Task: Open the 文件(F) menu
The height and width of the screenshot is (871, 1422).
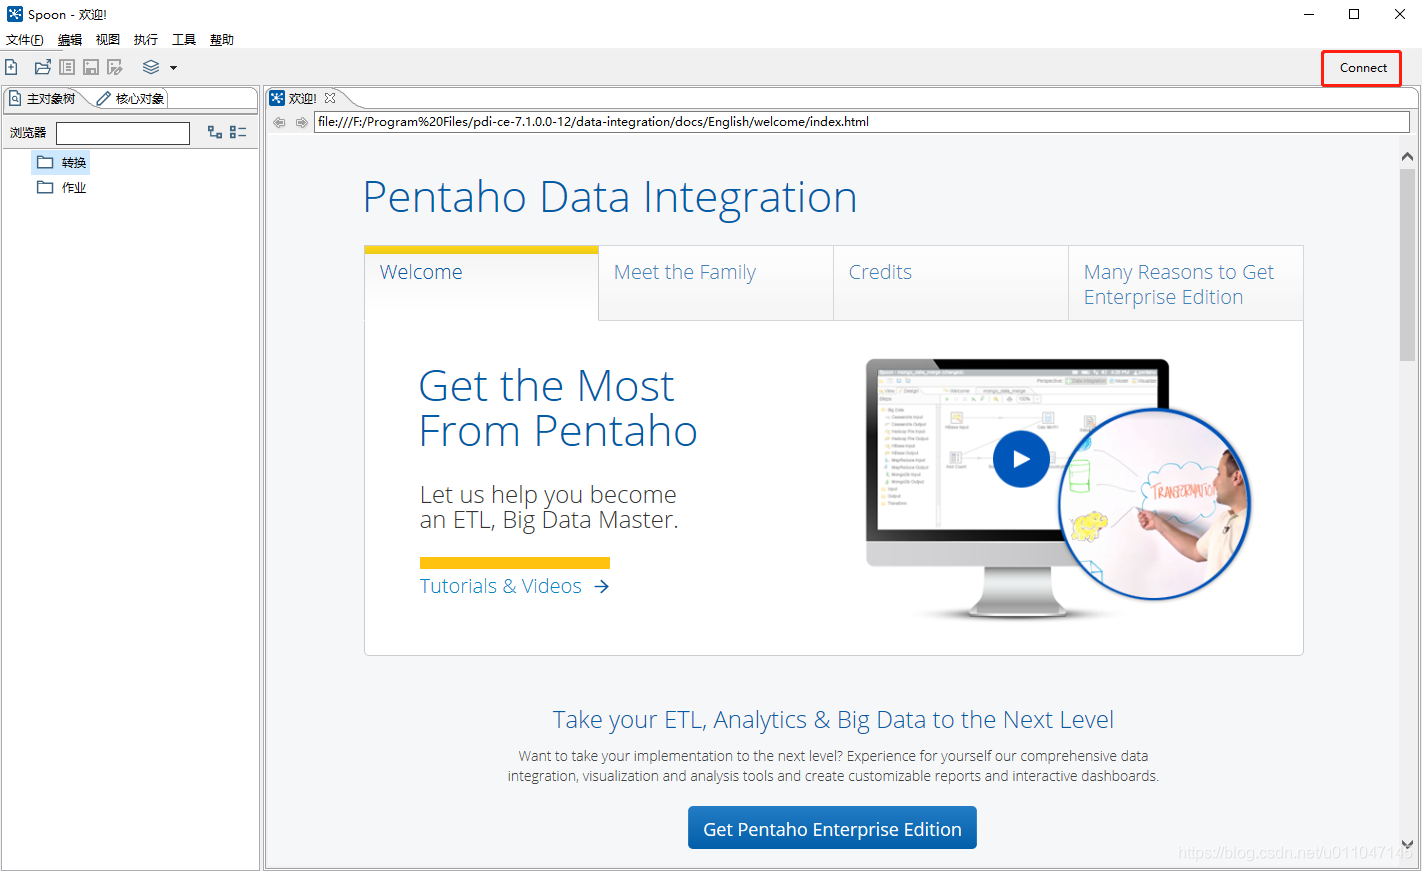Action: 24,40
